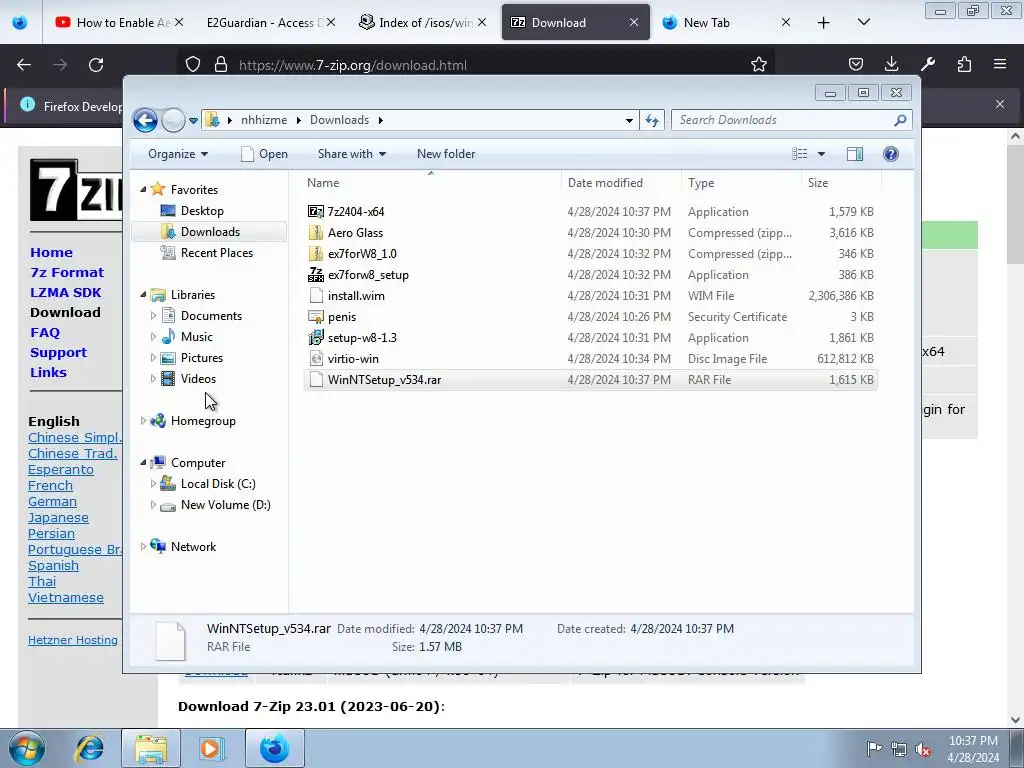Screen dimensions: 1024x768
Task: Collapse the Favorites tree group
Action: coord(143,189)
